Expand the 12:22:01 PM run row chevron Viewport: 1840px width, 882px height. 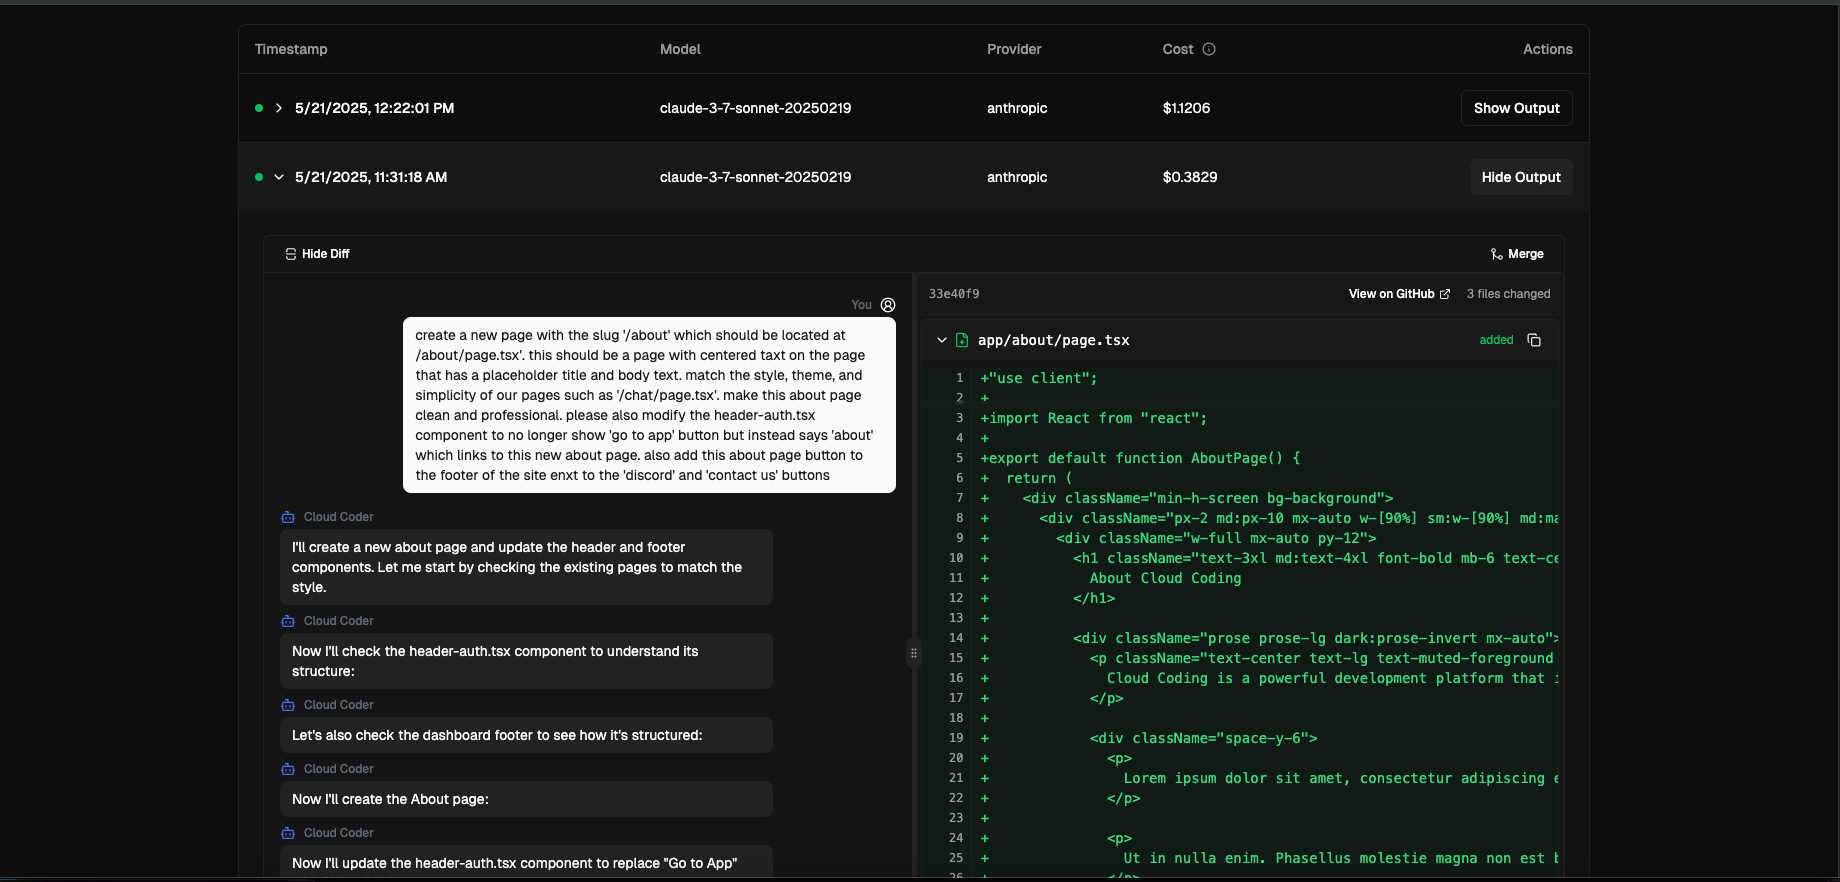[x=279, y=108]
